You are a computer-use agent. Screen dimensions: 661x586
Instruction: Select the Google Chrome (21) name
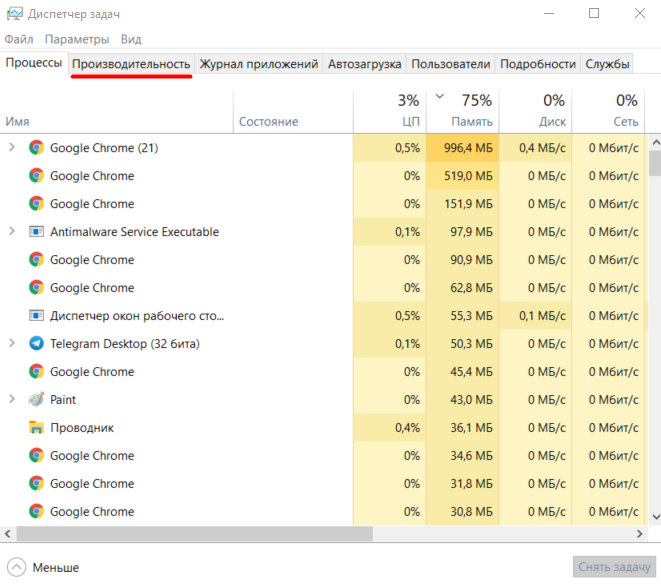pos(104,148)
